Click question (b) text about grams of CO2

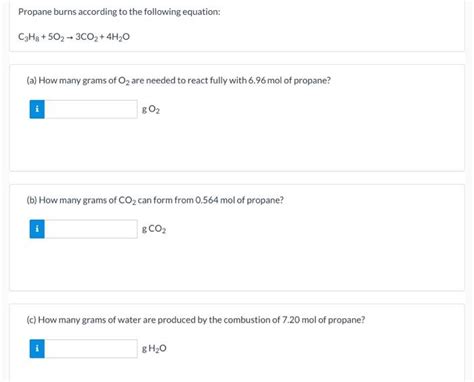(155, 200)
